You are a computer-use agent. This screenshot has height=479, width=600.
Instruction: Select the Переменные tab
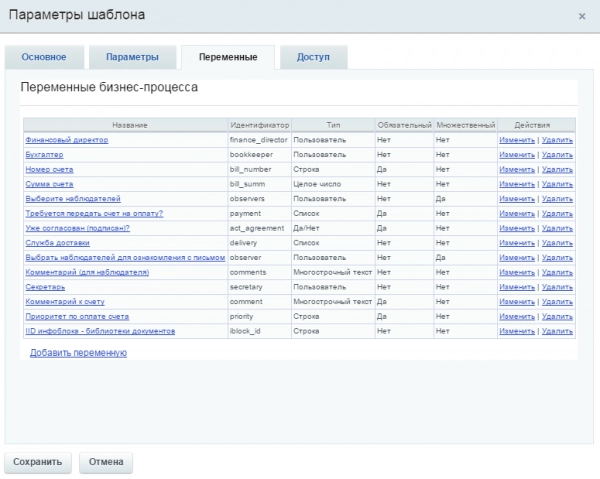pyautogui.click(x=227, y=57)
